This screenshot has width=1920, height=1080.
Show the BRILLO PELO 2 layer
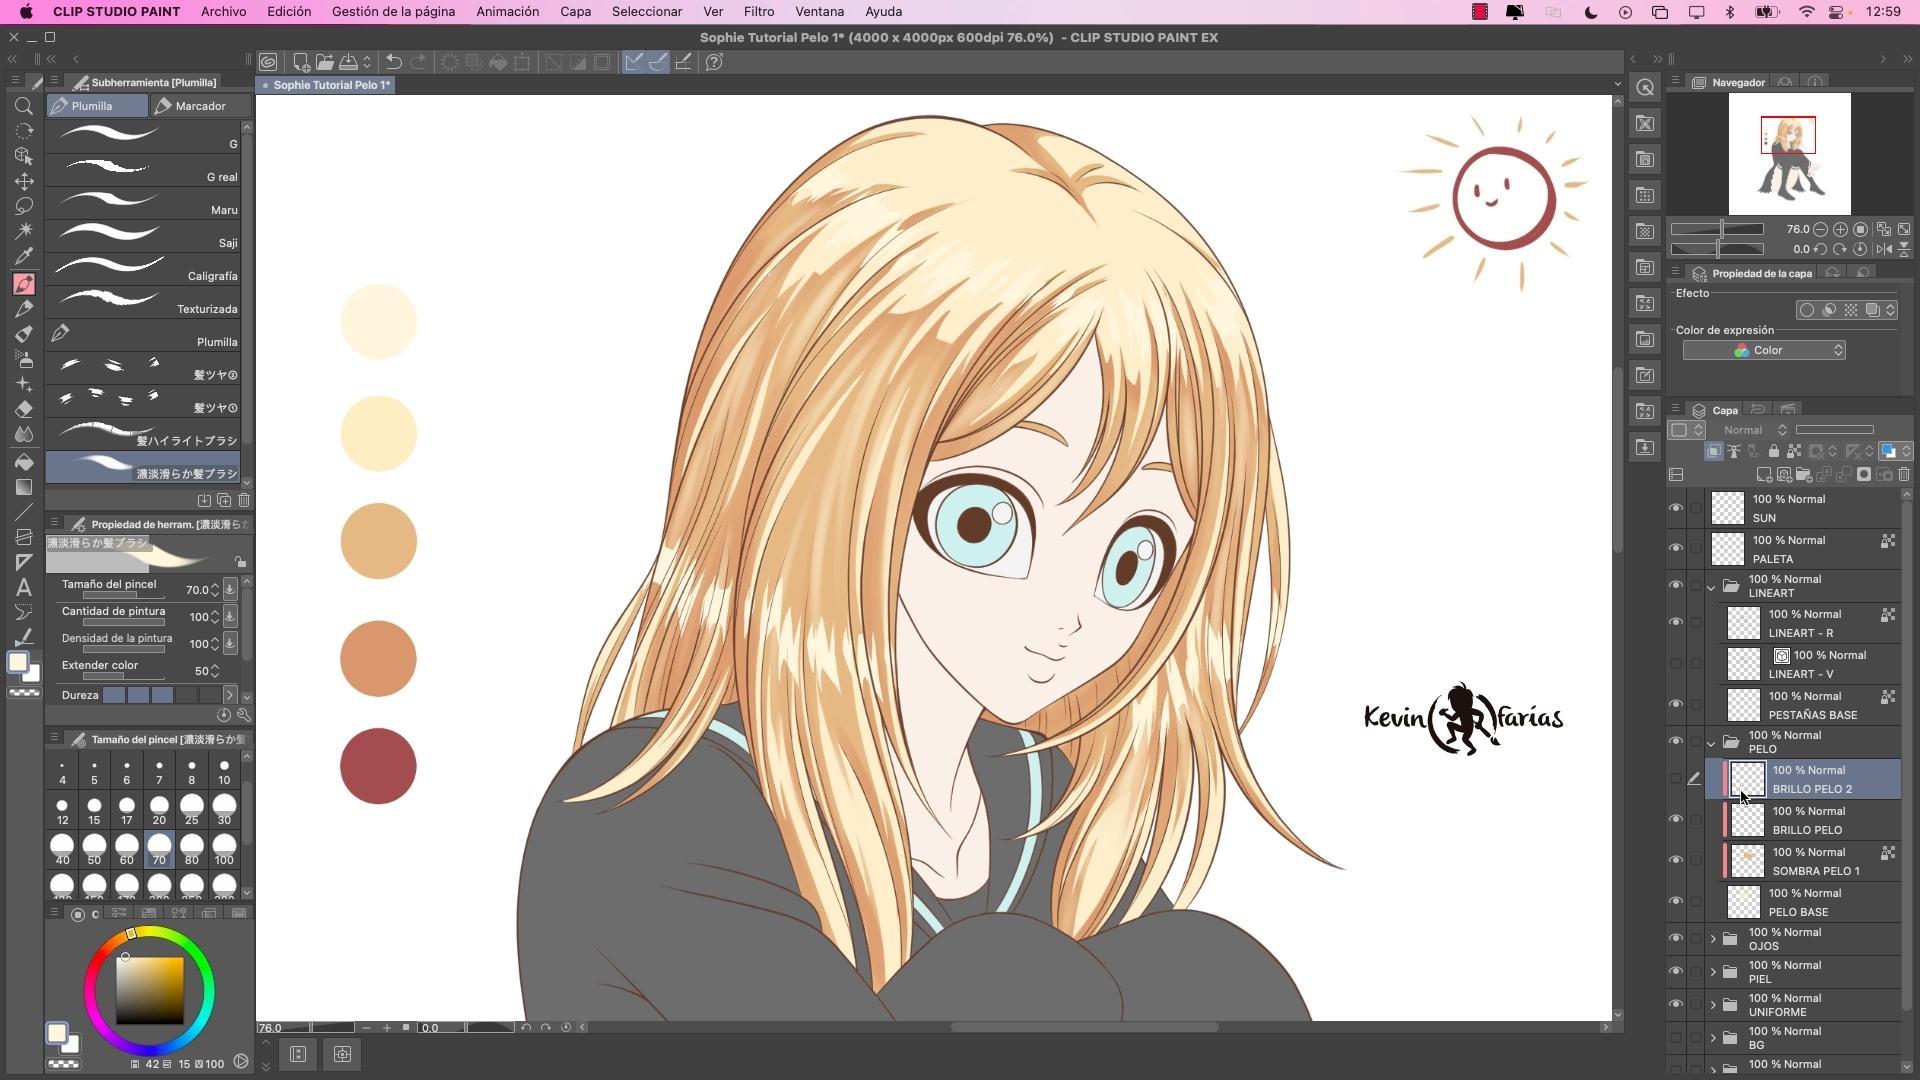click(1676, 779)
